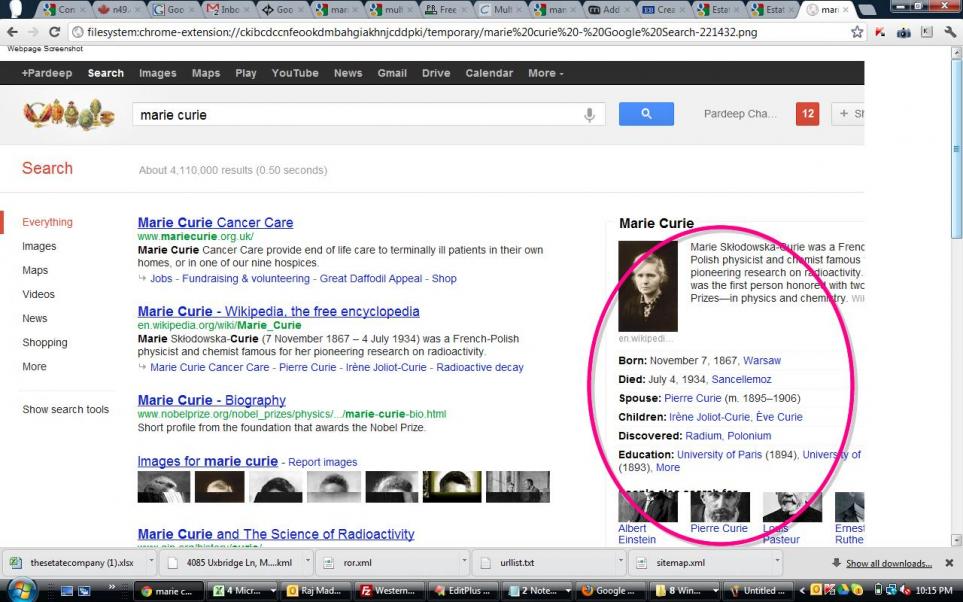
Task: Open the 'Untitled ...' taskbar window
Action: click(759, 590)
